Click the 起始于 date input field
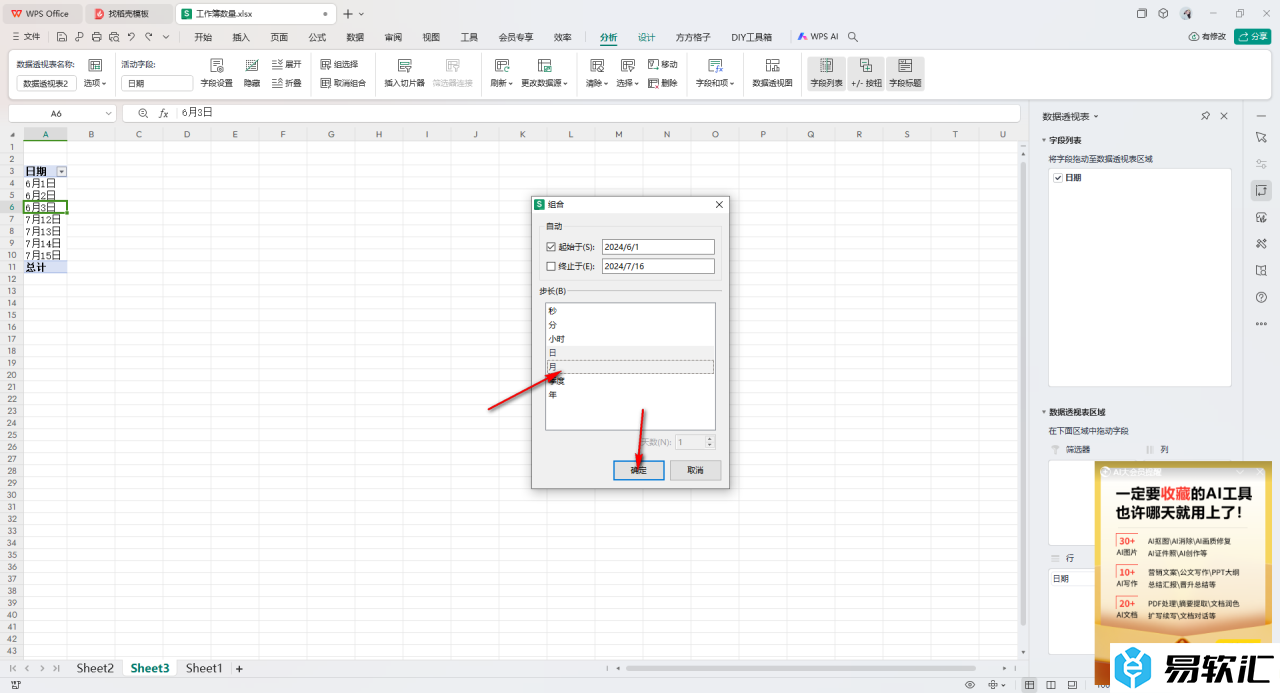The image size is (1280, 693). click(x=658, y=247)
